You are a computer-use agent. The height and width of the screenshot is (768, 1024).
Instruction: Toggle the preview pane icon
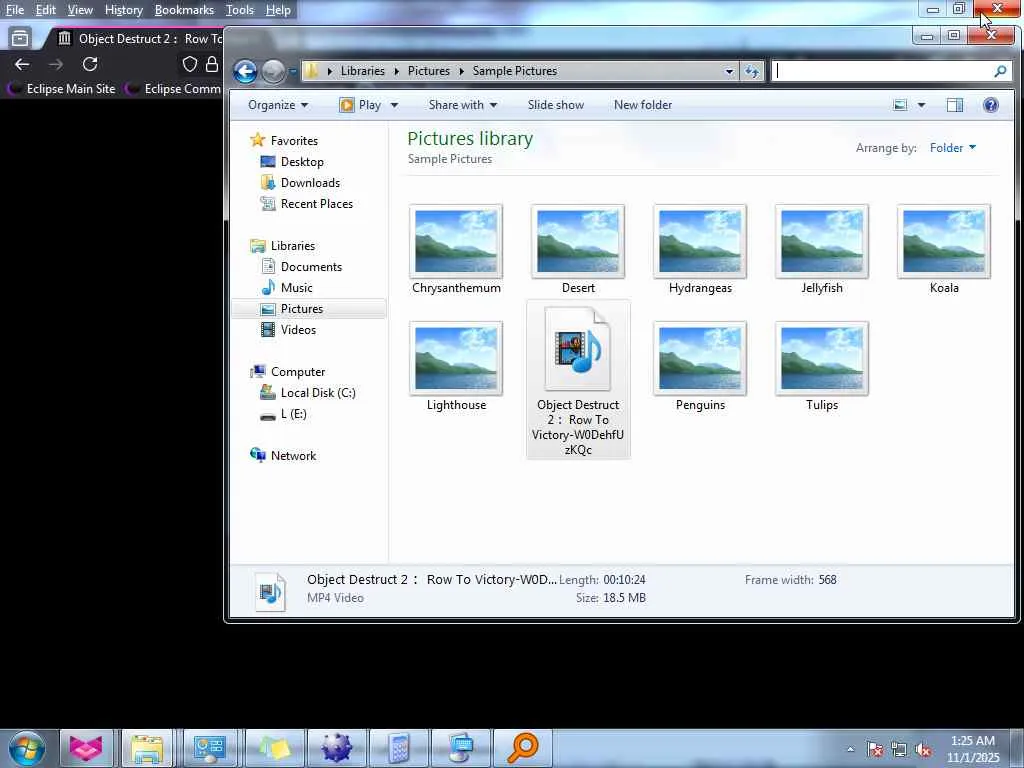point(955,105)
